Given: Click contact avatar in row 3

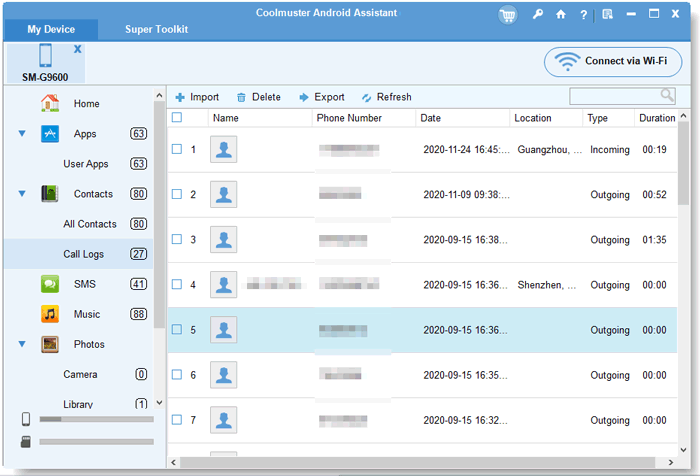Looking at the screenshot, I should point(224,239).
